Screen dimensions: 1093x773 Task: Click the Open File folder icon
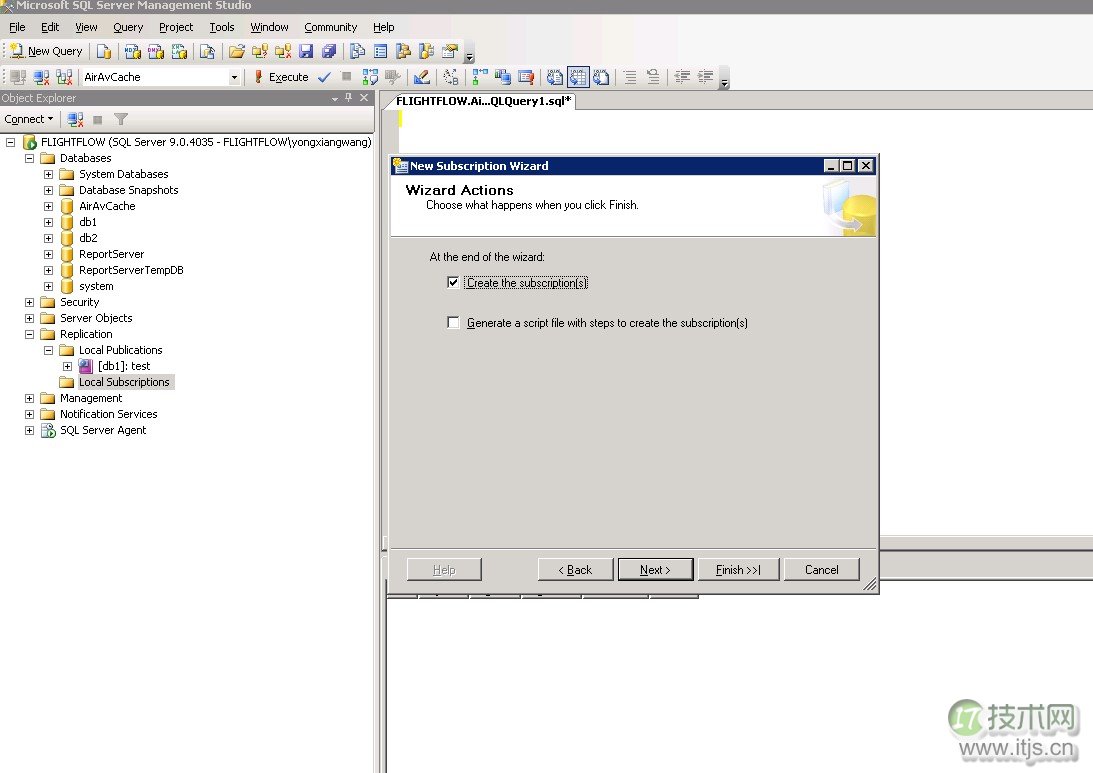(x=236, y=51)
